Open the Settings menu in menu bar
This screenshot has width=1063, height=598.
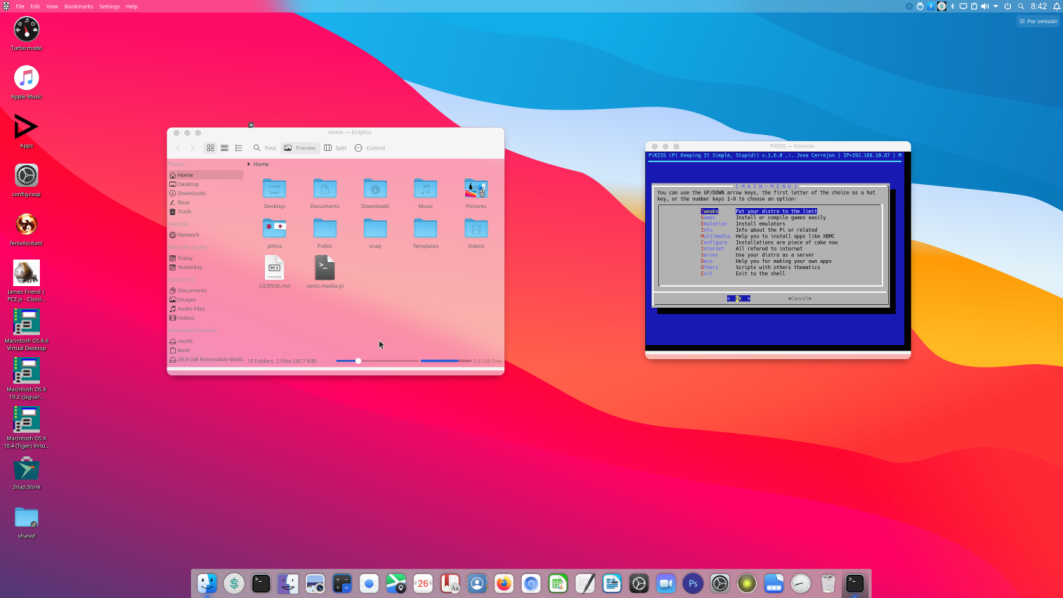point(109,6)
